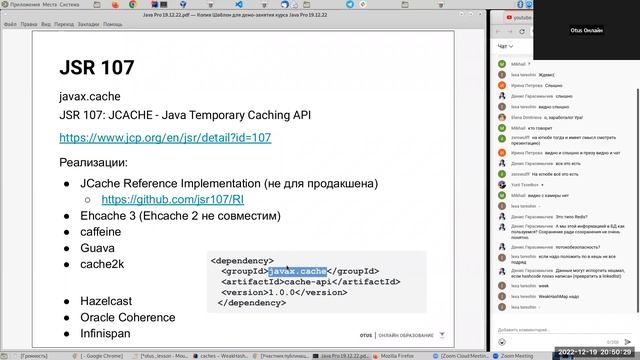Click the Hazelcast bullet item
This screenshot has height=360, width=640.
(106, 301)
